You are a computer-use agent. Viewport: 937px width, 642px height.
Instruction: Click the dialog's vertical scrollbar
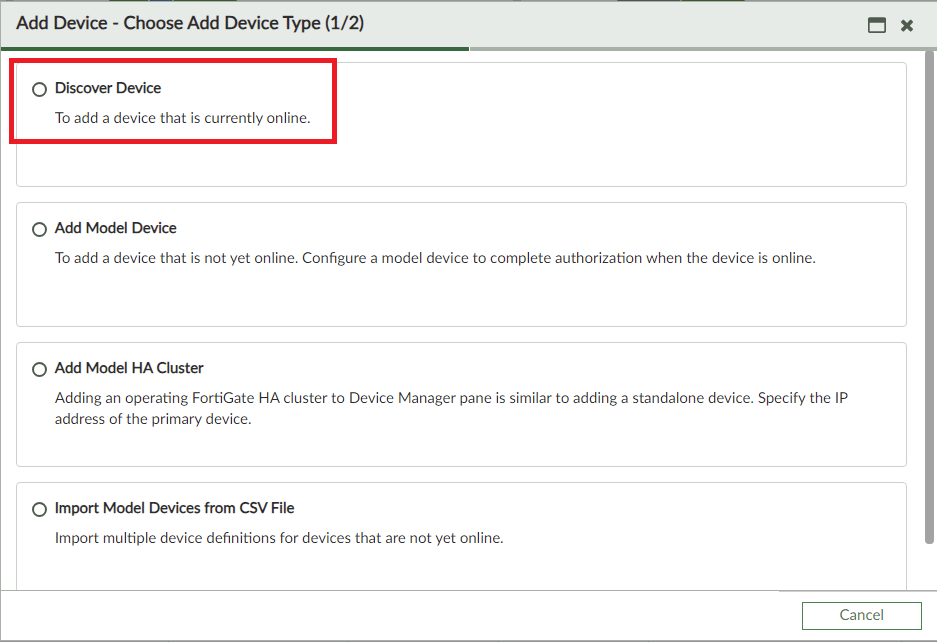[x=929, y=297]
